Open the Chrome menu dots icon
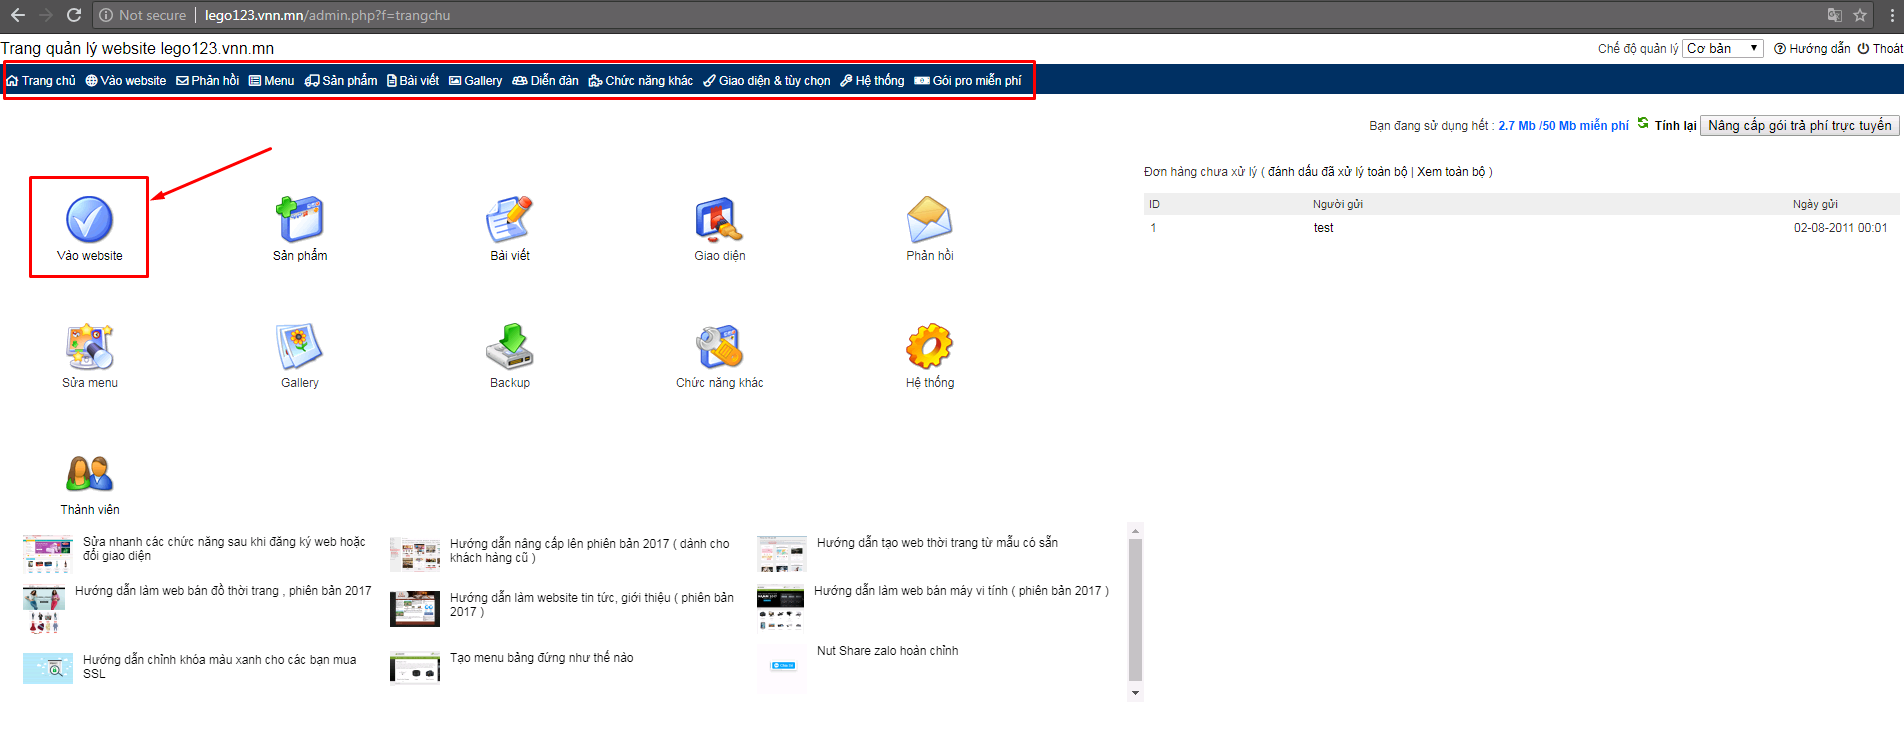This screenshot has height=745, width=1904. coord(1890,15)
